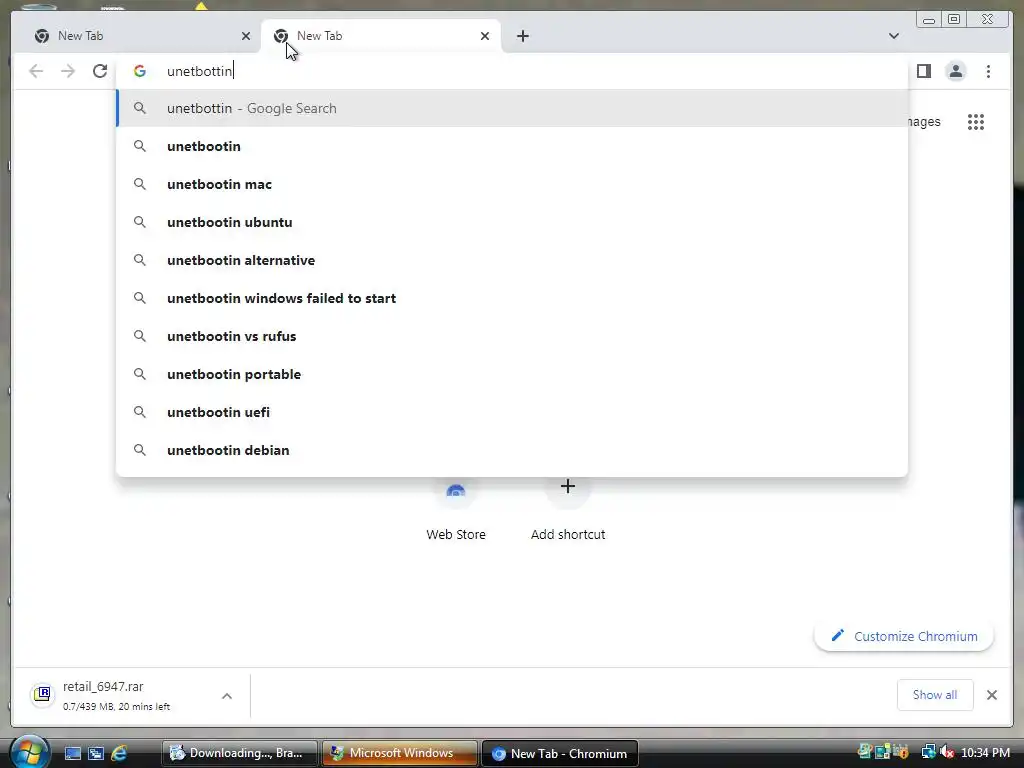The height and width of the screenshot is (768, 1024).
Task: Click New Tab - Chromium taskbar button
Action: click(x=560, y=753)
